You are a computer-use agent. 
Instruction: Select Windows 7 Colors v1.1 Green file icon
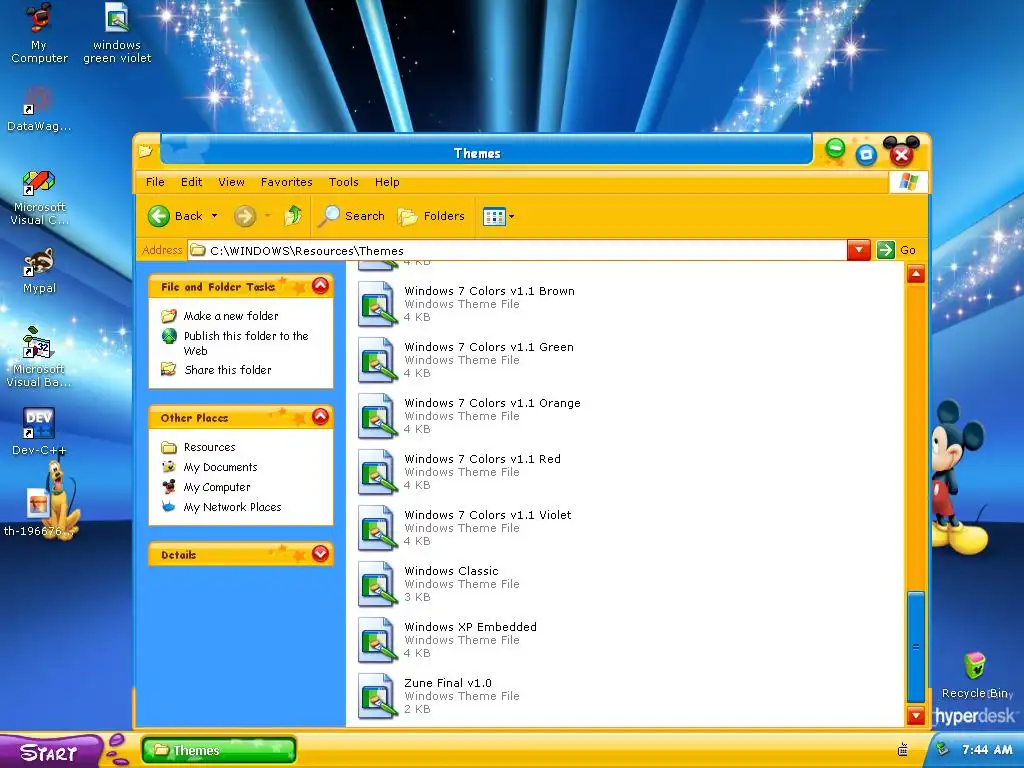pyautogui.click(x=377, y=360)
